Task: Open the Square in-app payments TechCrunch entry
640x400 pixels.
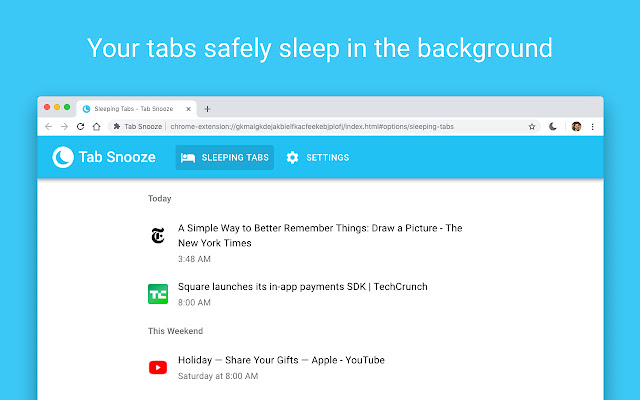Action: click(x=302, y=287)
